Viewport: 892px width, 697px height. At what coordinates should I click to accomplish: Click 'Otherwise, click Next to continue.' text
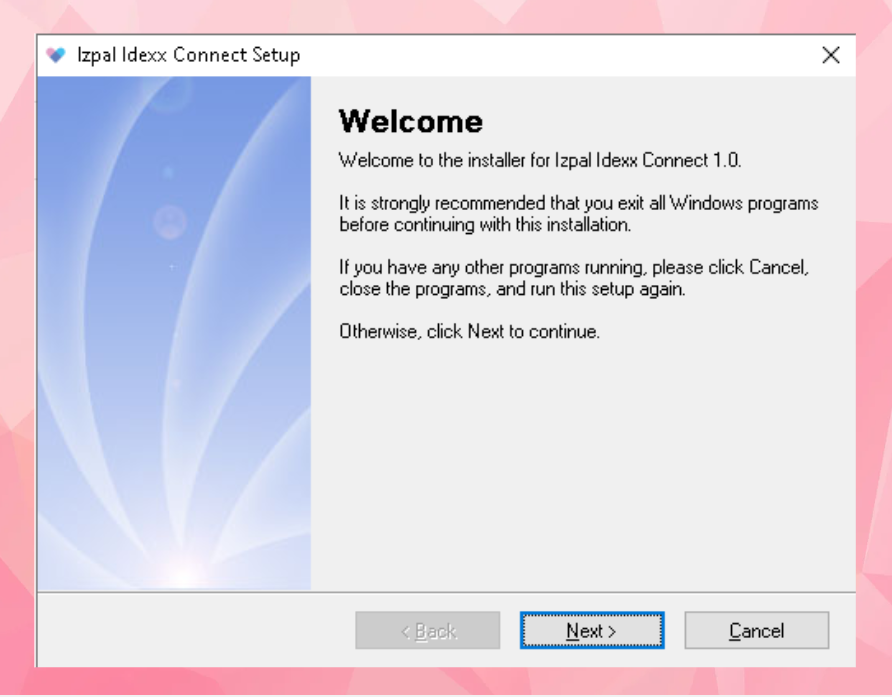(469, 331)
